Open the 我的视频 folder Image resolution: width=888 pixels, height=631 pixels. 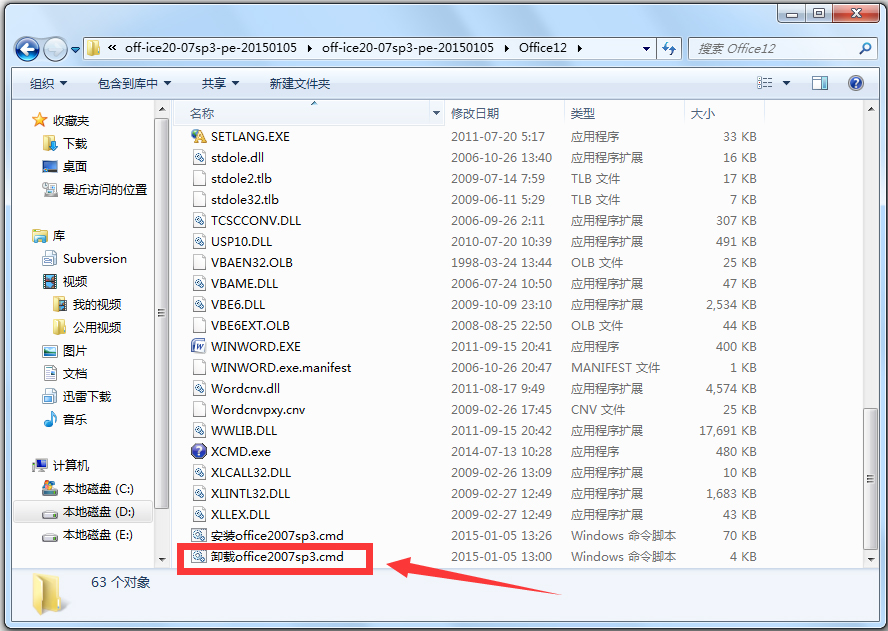pos(87,305)
